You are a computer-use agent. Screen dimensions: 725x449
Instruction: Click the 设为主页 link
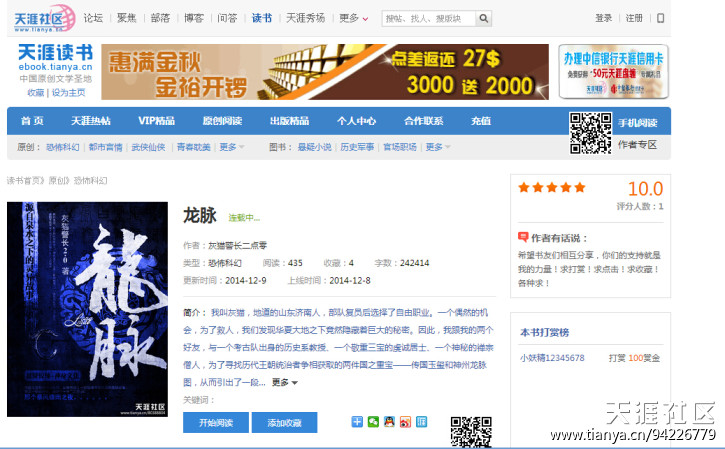pos(68,92)
